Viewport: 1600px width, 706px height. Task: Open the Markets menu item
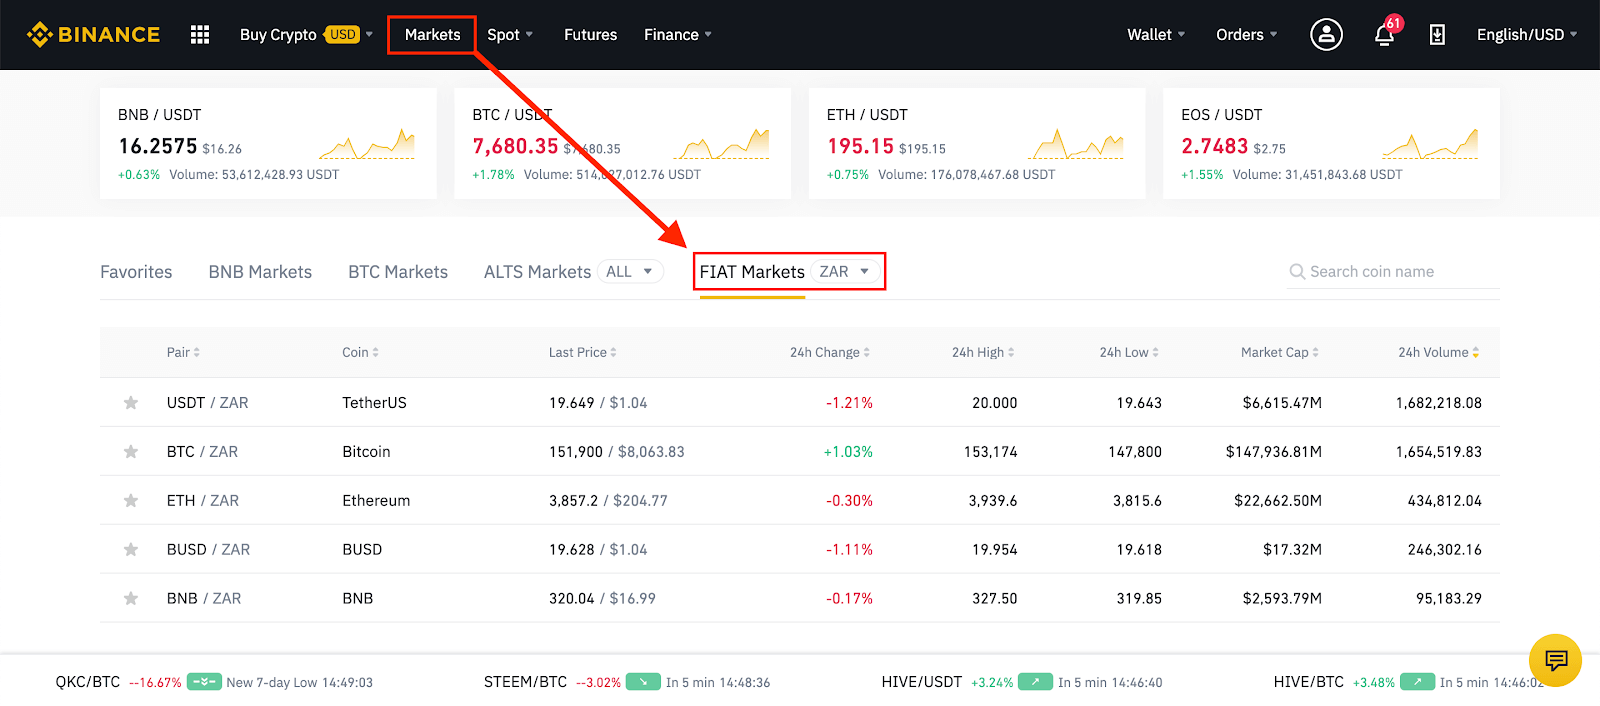(x=432, y=35)
